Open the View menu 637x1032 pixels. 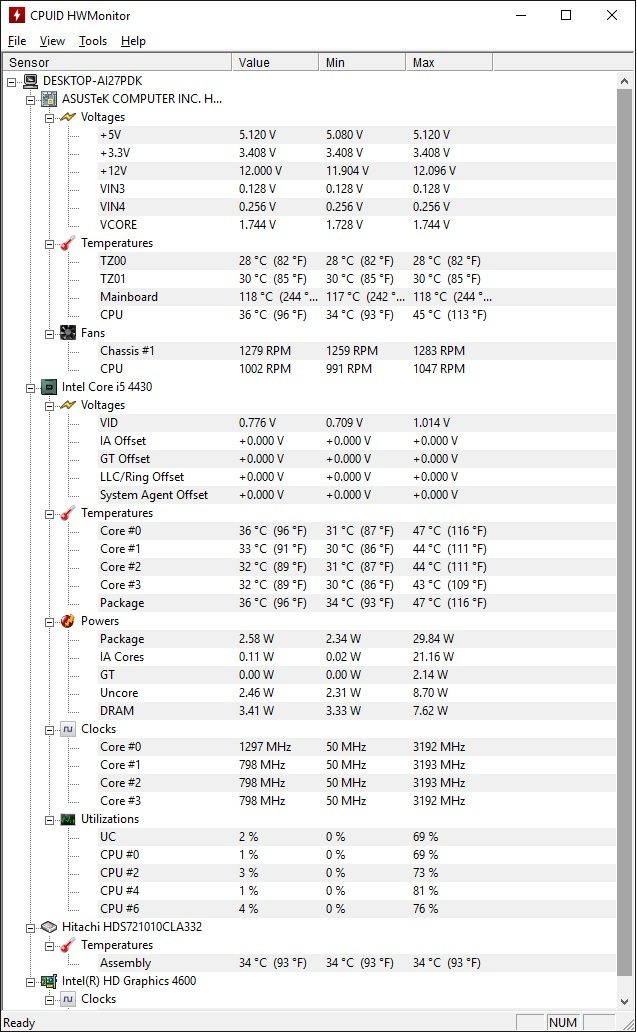[x=52, y=41]
